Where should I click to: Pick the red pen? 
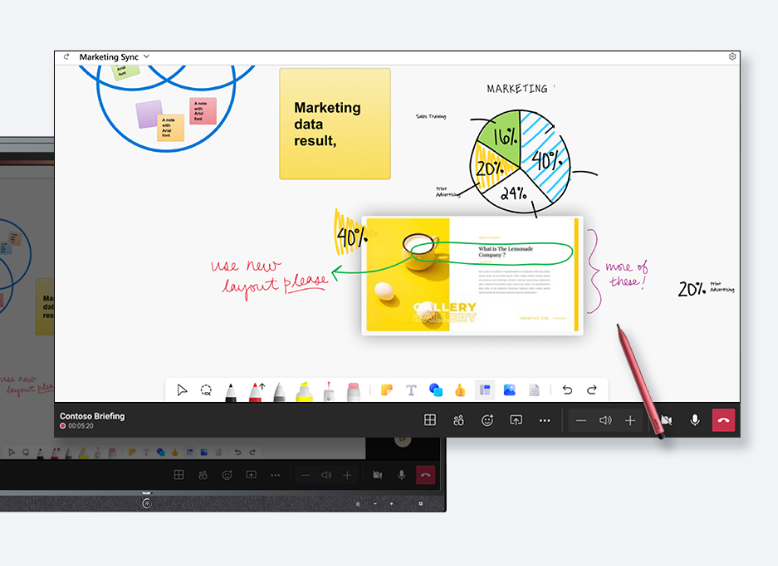tap(256, 392)
